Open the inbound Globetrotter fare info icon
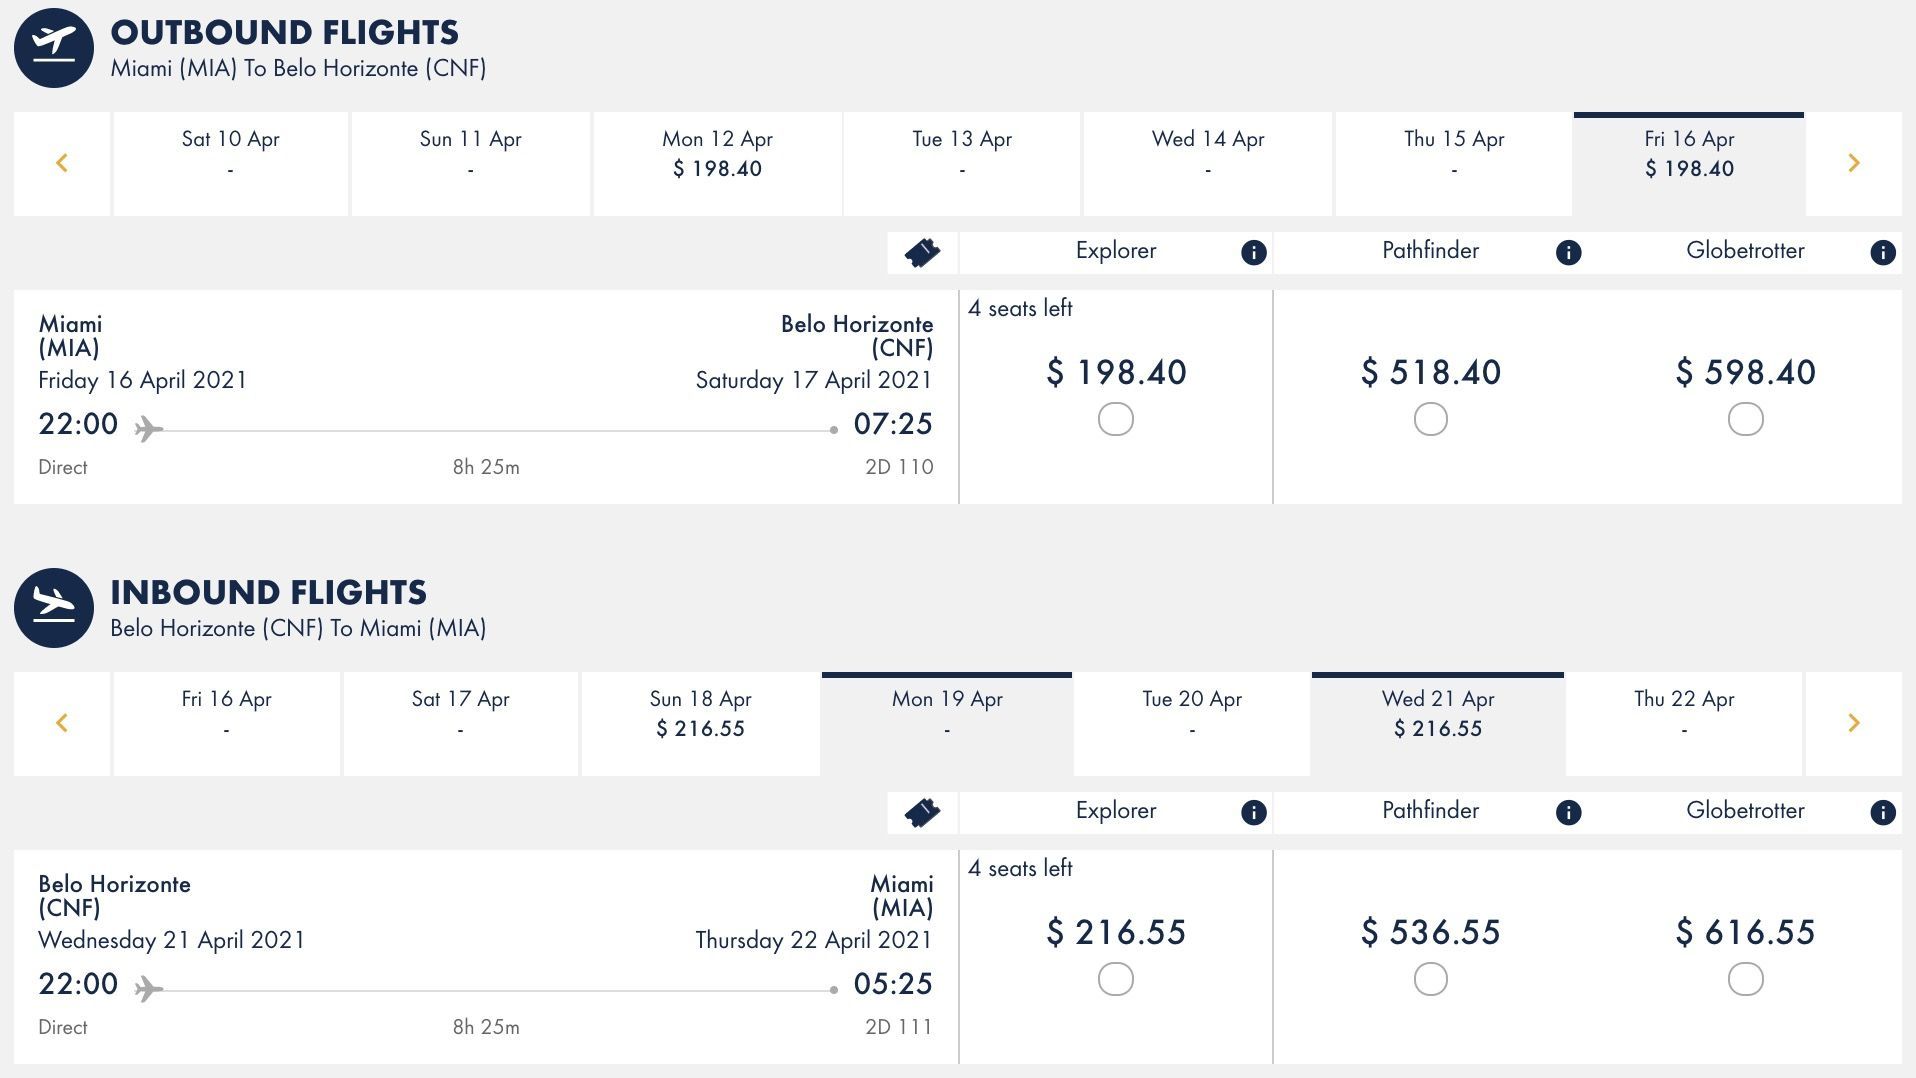The image size is (1916, 1078). click(x=1882, y=812)
